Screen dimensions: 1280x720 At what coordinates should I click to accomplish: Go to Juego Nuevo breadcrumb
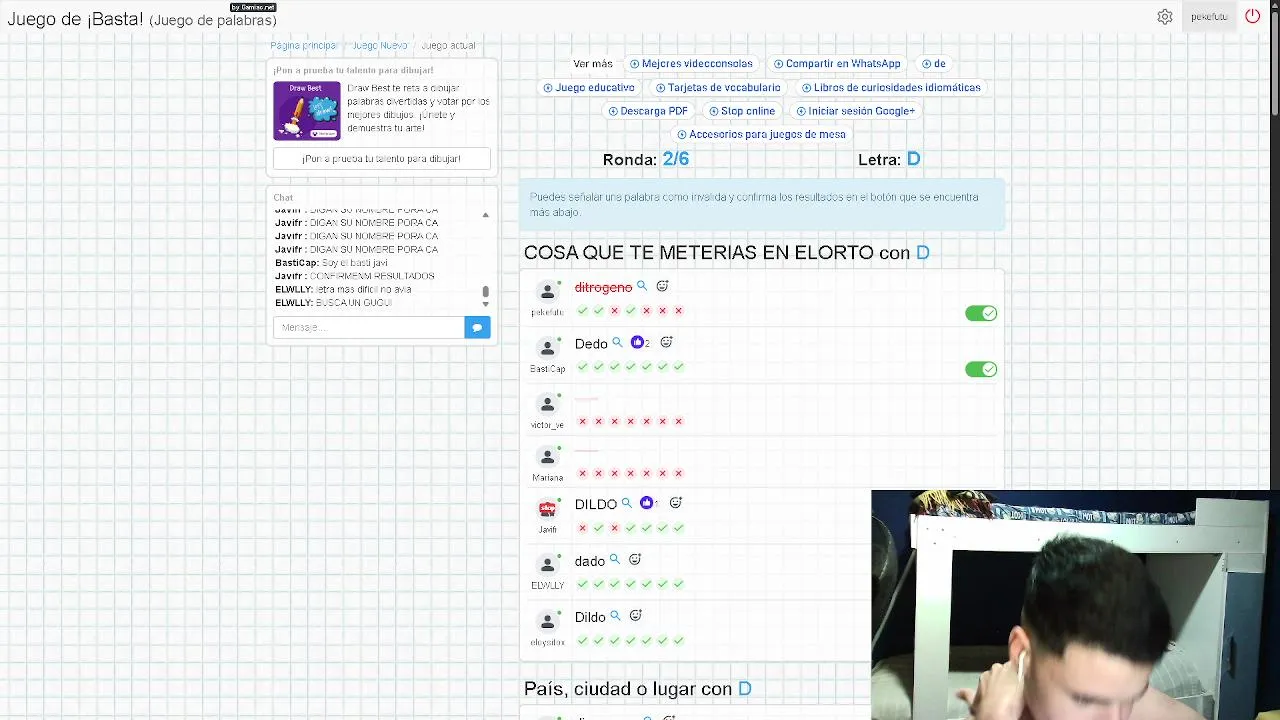[x=380, y=46]
